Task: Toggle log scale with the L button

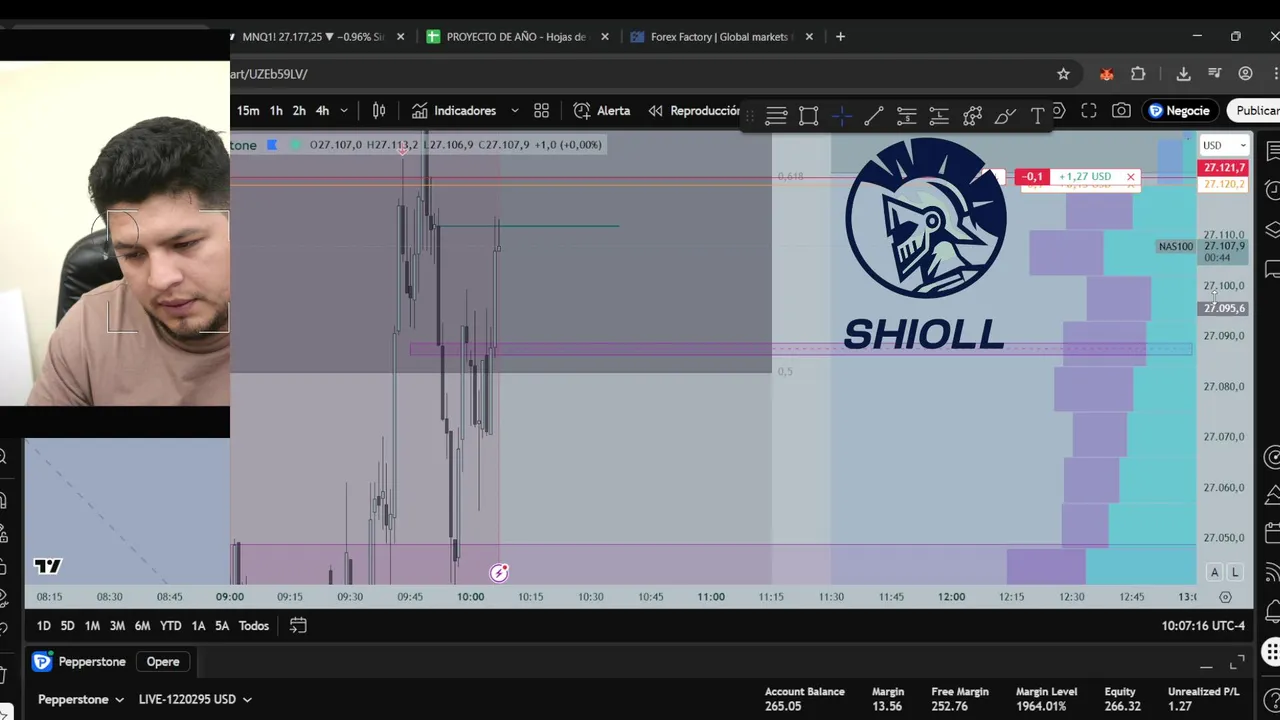Action: (x=1235, y=572)
